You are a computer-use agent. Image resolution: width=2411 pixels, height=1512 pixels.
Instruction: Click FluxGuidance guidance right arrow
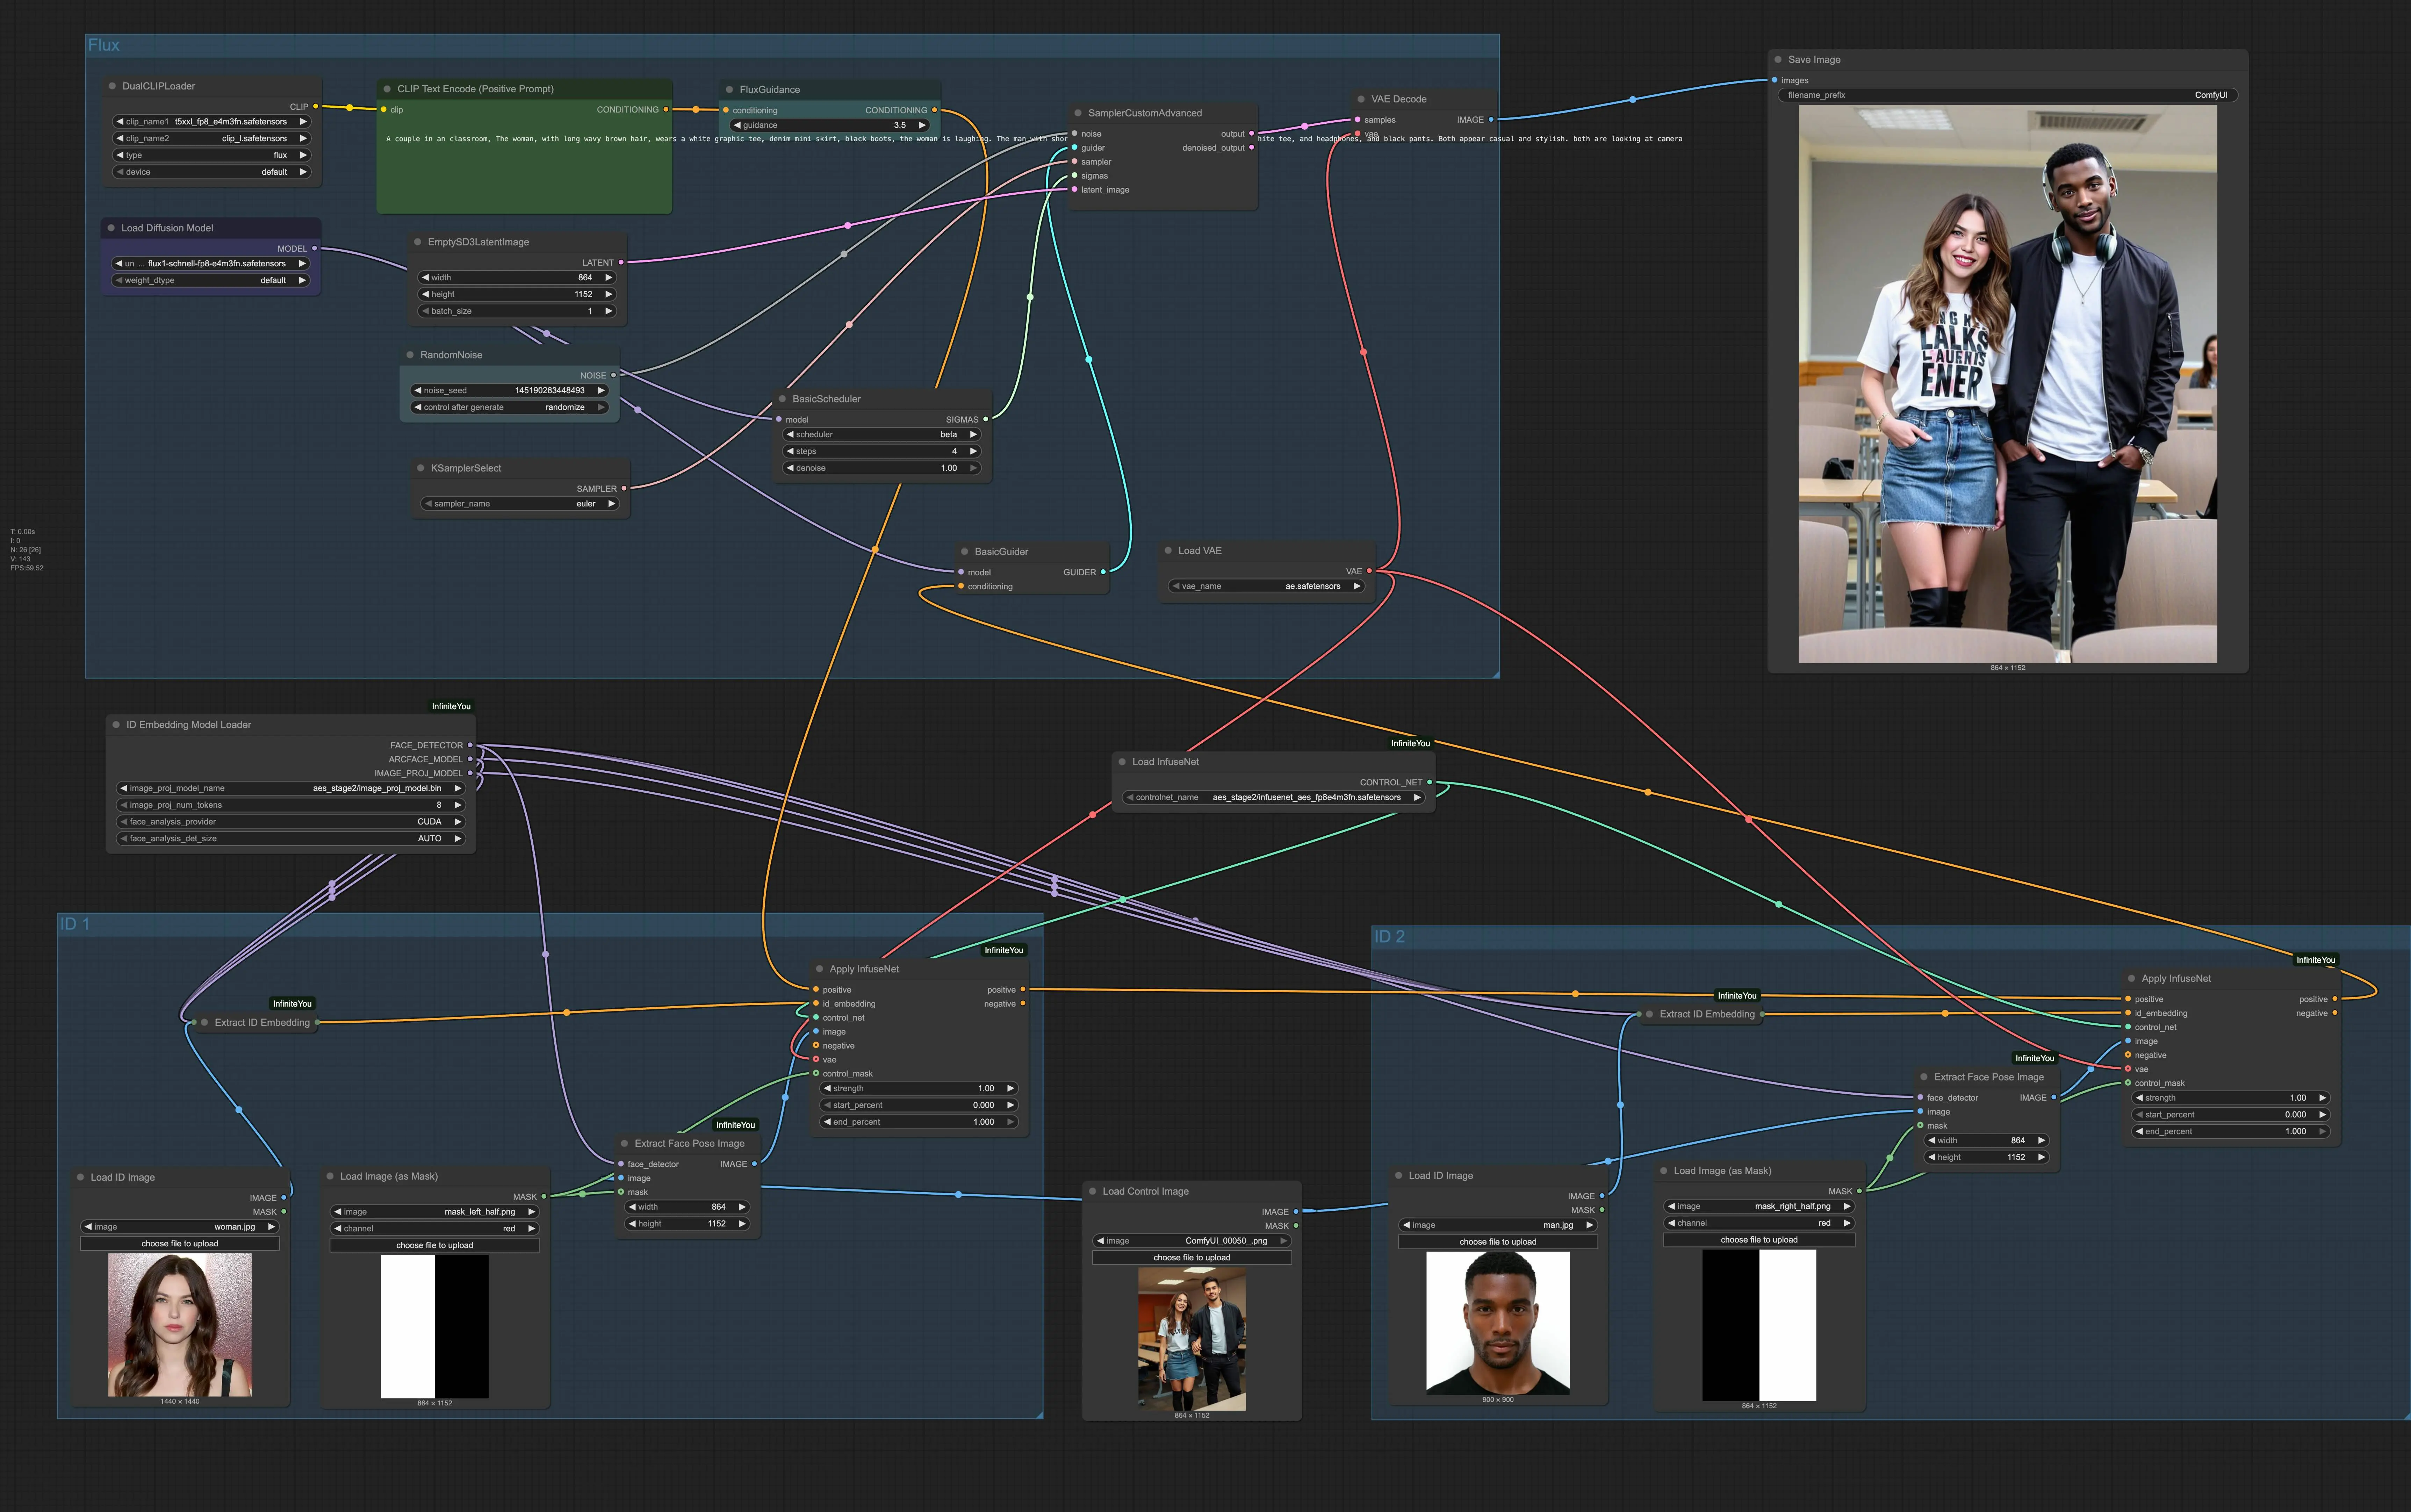pos(922,125)
